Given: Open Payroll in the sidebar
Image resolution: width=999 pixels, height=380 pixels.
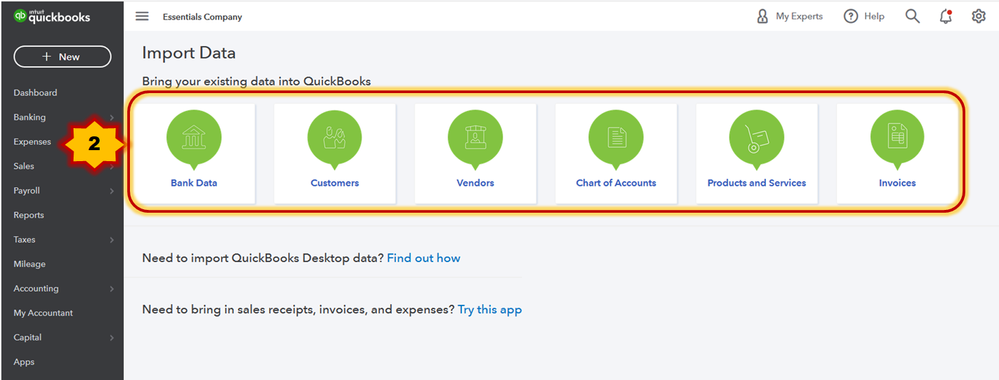Looking at the screenshot, I should [27, 191].
